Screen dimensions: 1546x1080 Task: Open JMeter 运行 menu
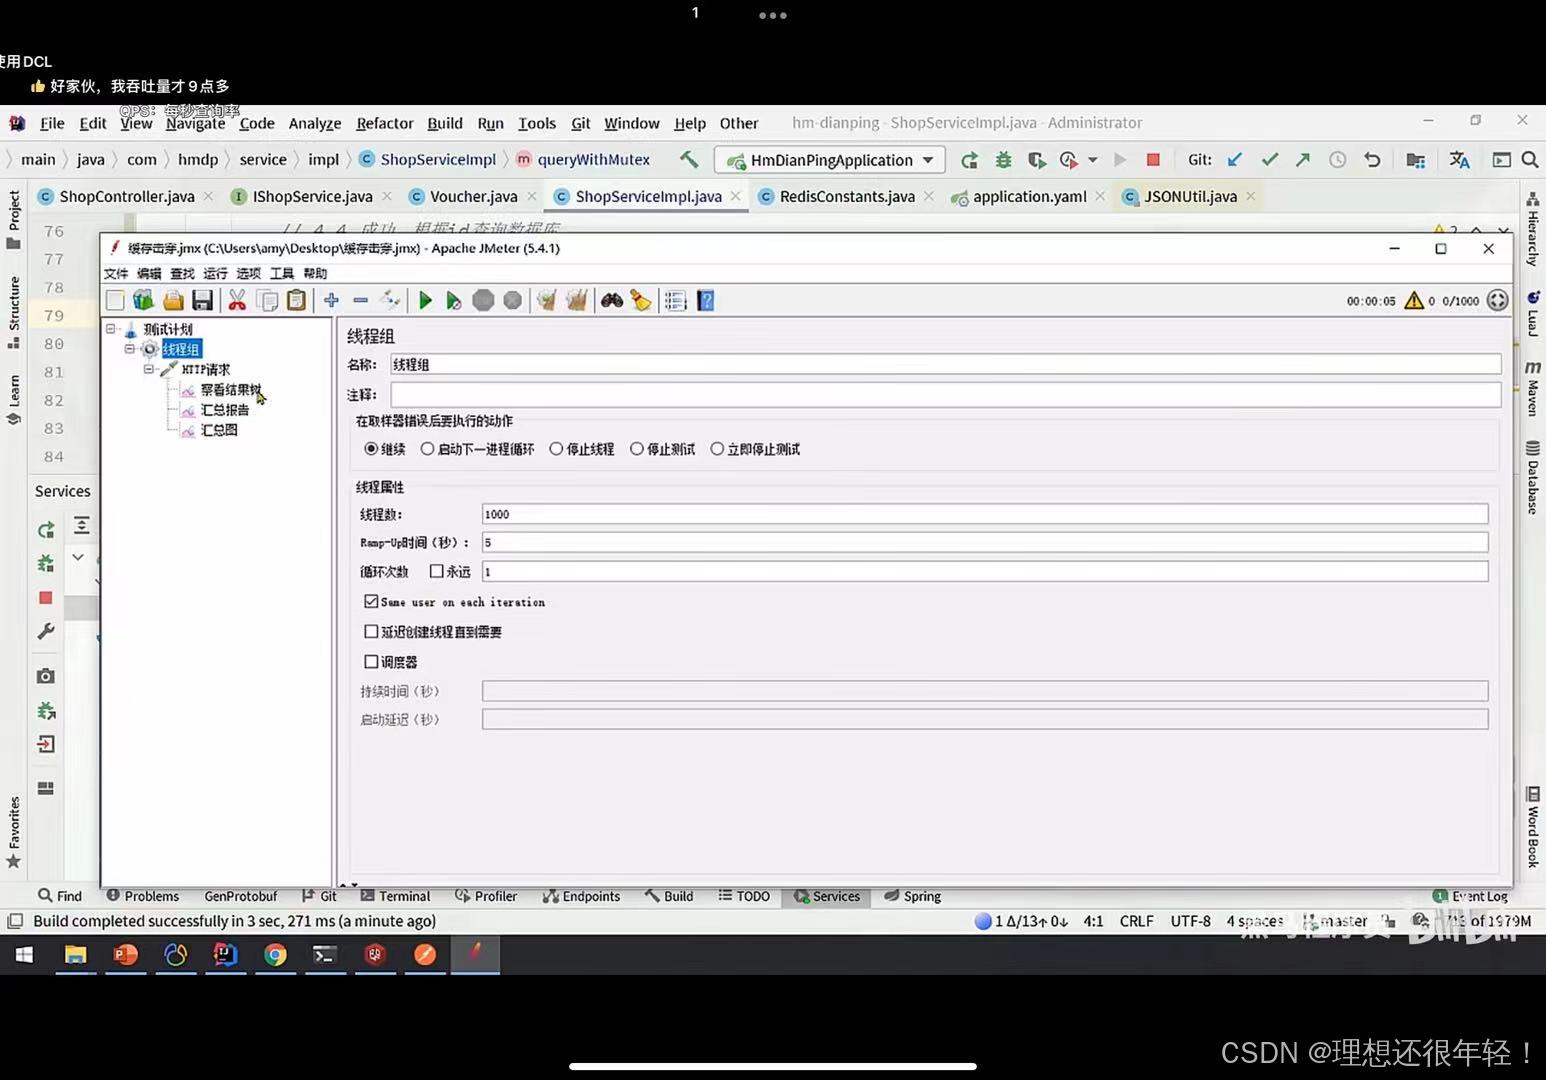tap(215, 273)
